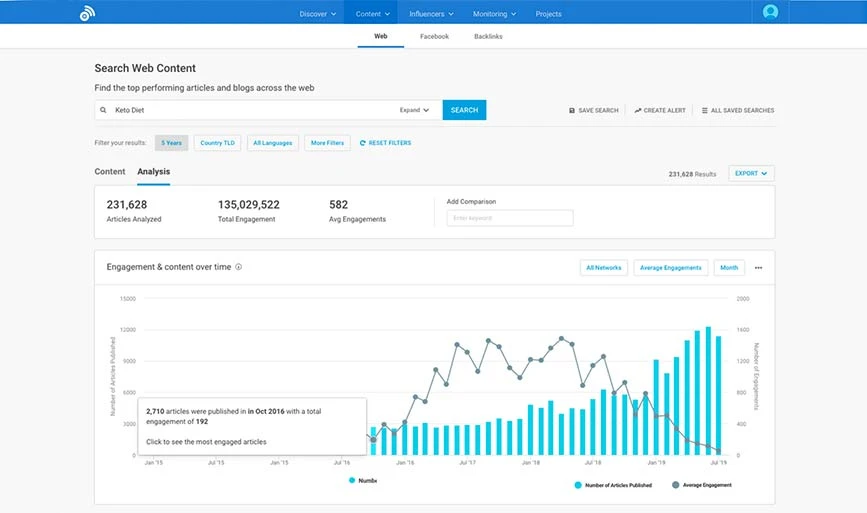Go to Projects in top navigation
The width and height of the screenshot is (867, 513).
coord(549,14)
